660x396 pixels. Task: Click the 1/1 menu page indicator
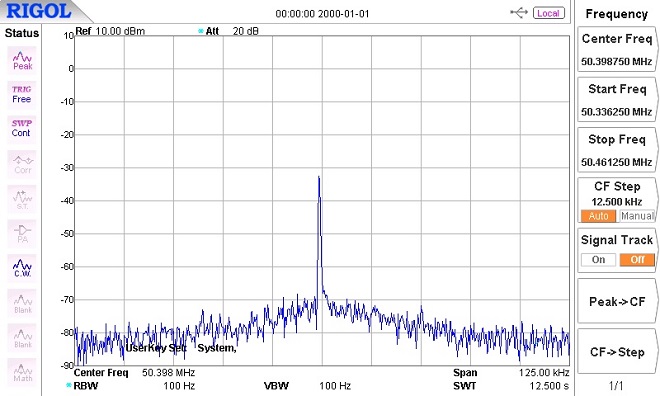coord(616,385)
